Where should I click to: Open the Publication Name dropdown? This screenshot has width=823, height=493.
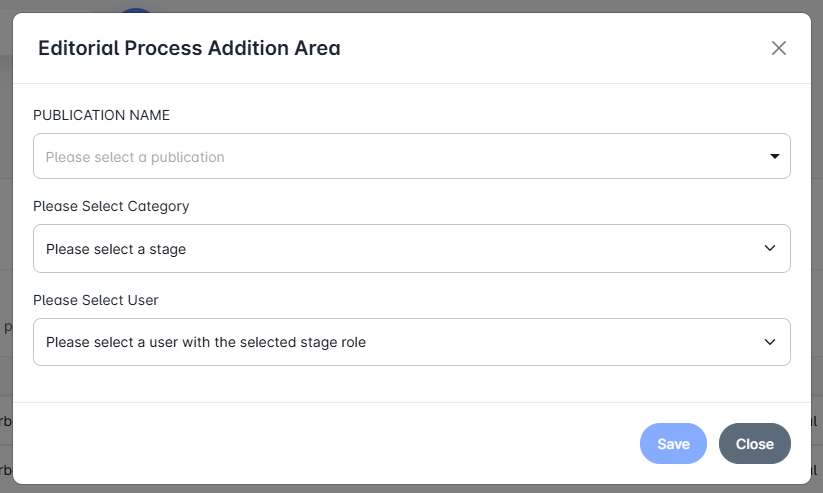click(x=411, y=157)
